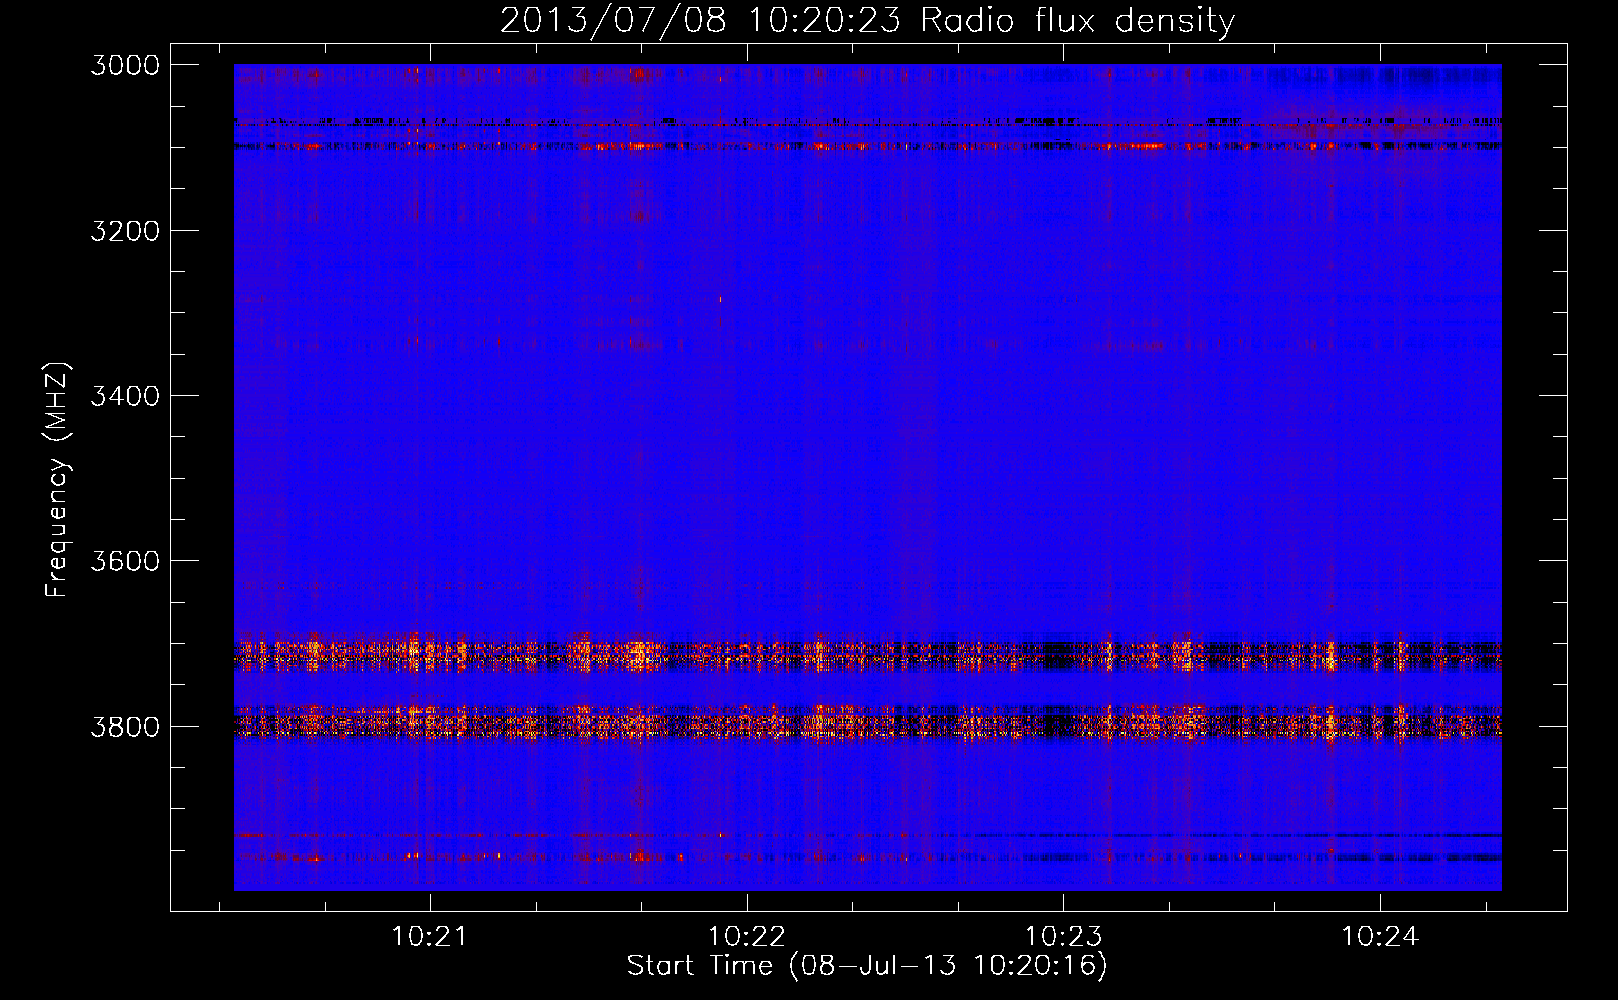
Task: Click the plot title 'Radio flux density'
Action: coord(1078,20)
